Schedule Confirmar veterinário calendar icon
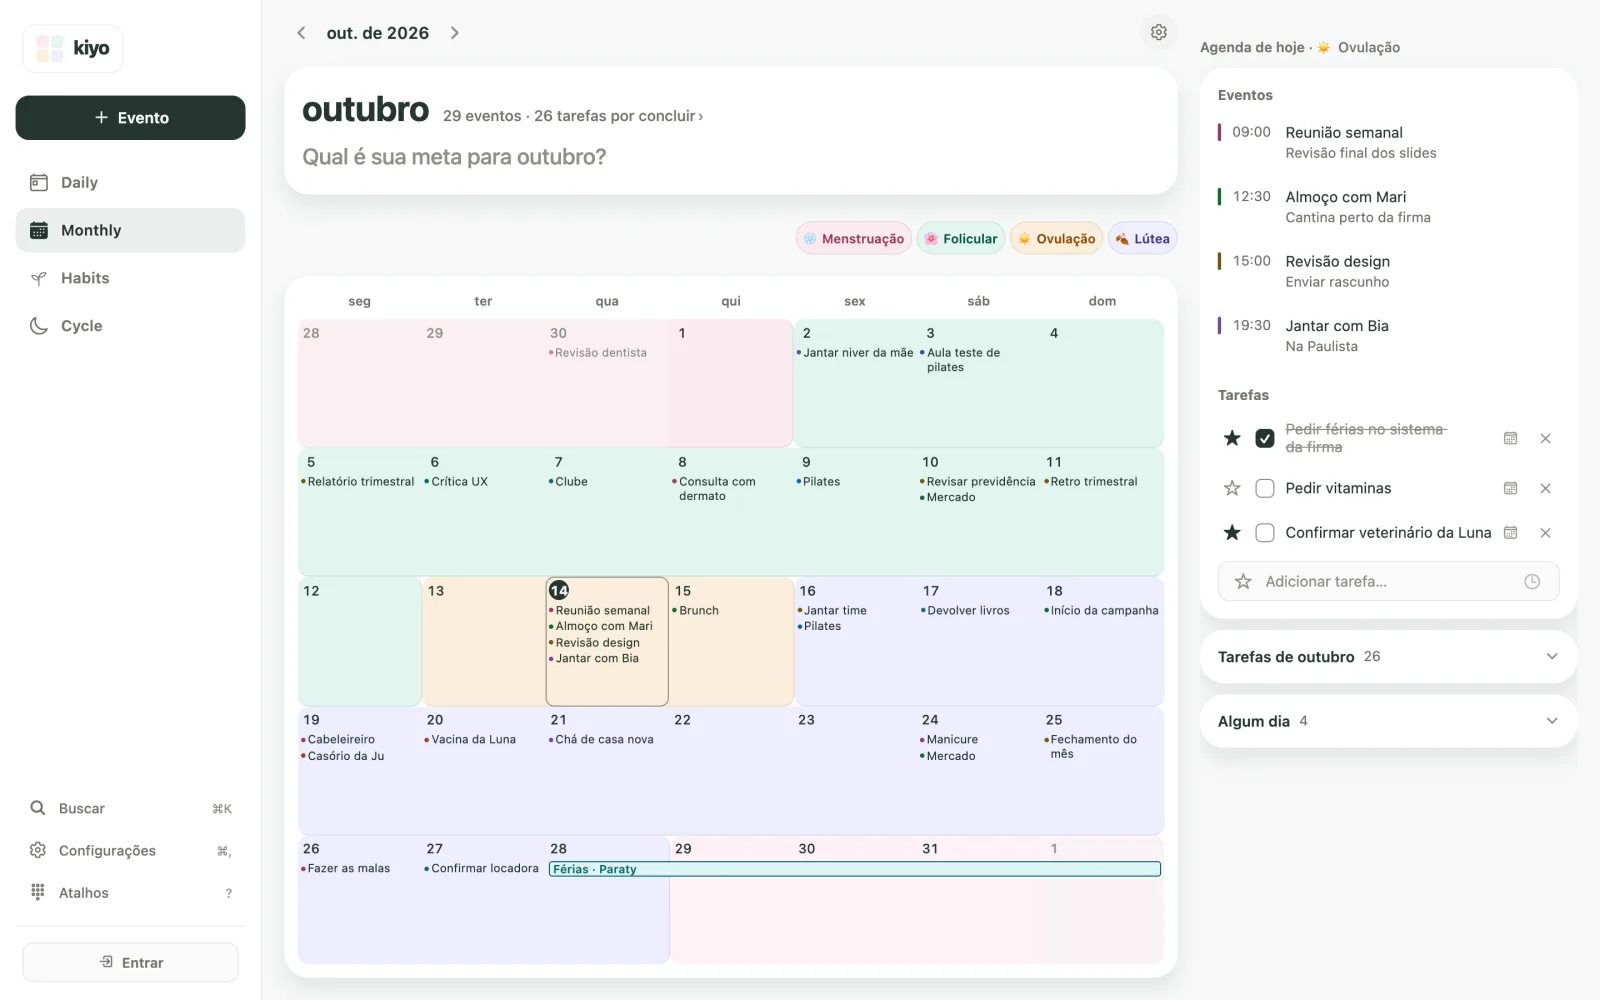 pos(1510,533)
